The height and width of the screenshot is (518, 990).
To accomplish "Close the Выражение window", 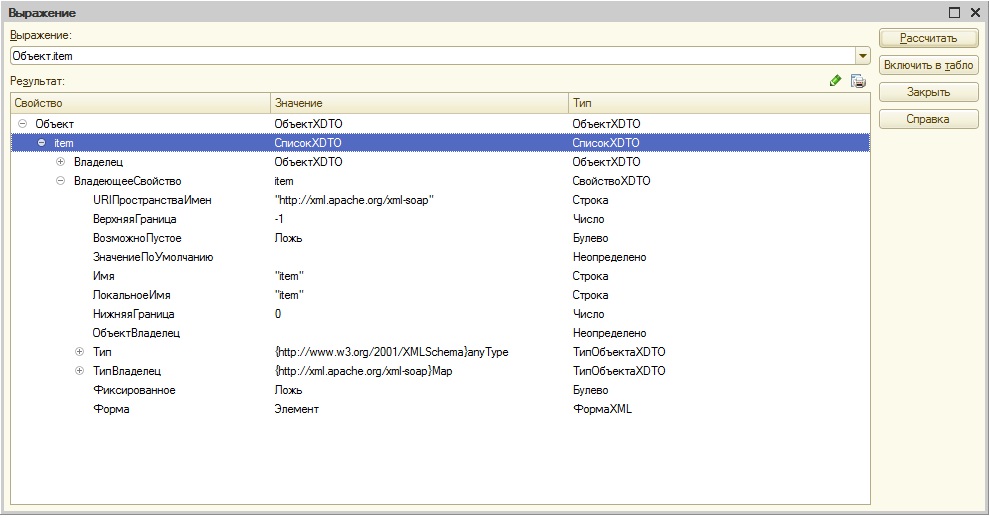I will pos(975,12).
